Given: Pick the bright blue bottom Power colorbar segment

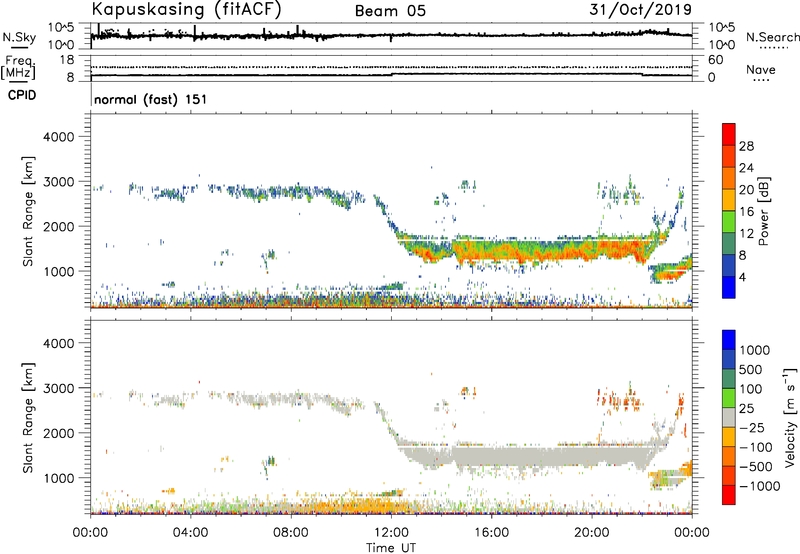Looking at the screenshot, I should pos(729,287).
